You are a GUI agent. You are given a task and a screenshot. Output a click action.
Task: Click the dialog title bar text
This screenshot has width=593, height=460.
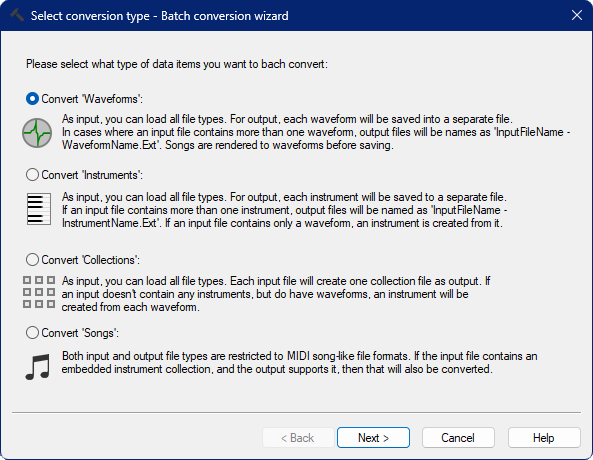pyautogui.click(x=160, y=16)
